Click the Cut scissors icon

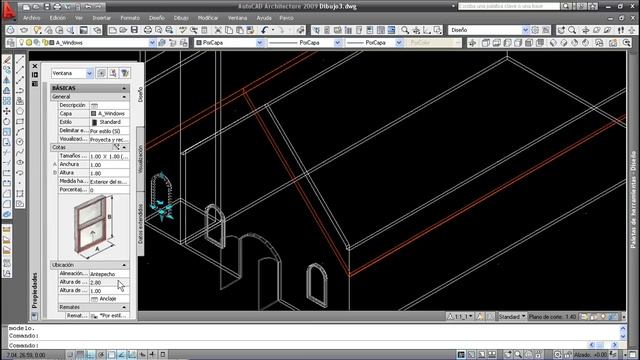218,30
